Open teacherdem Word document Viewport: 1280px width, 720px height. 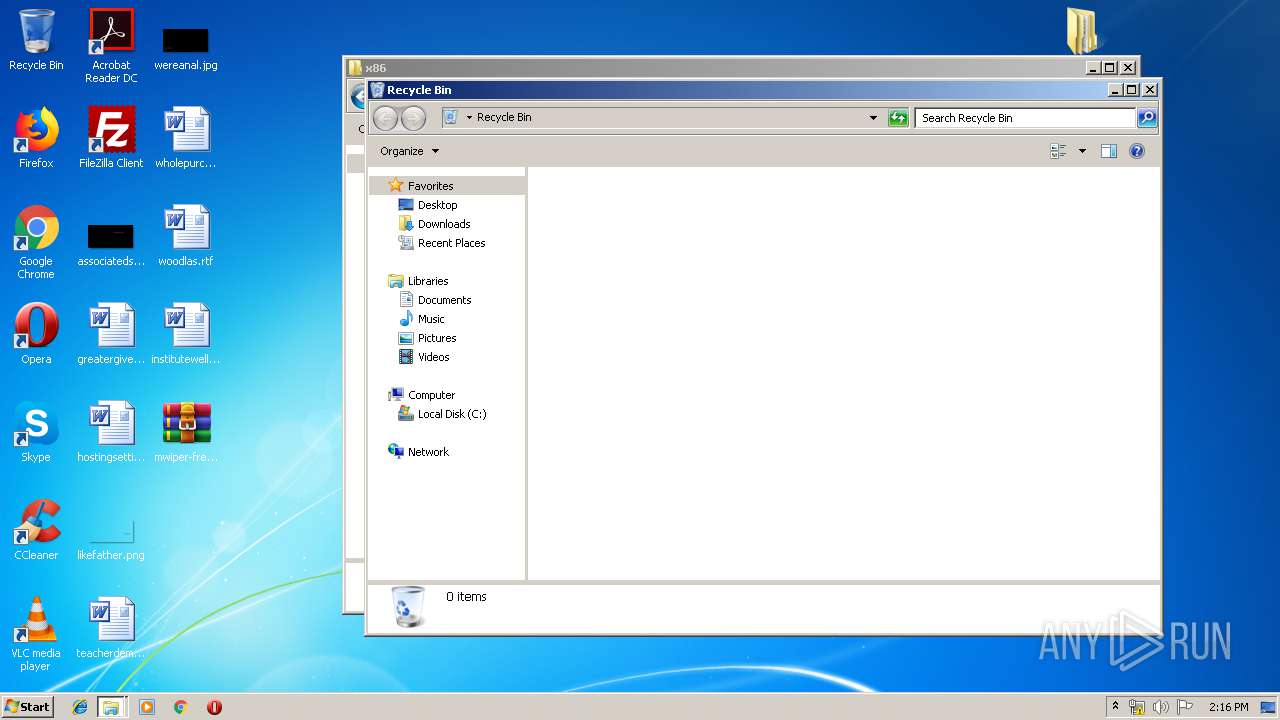pyautogui.click(x=111, y=628)
